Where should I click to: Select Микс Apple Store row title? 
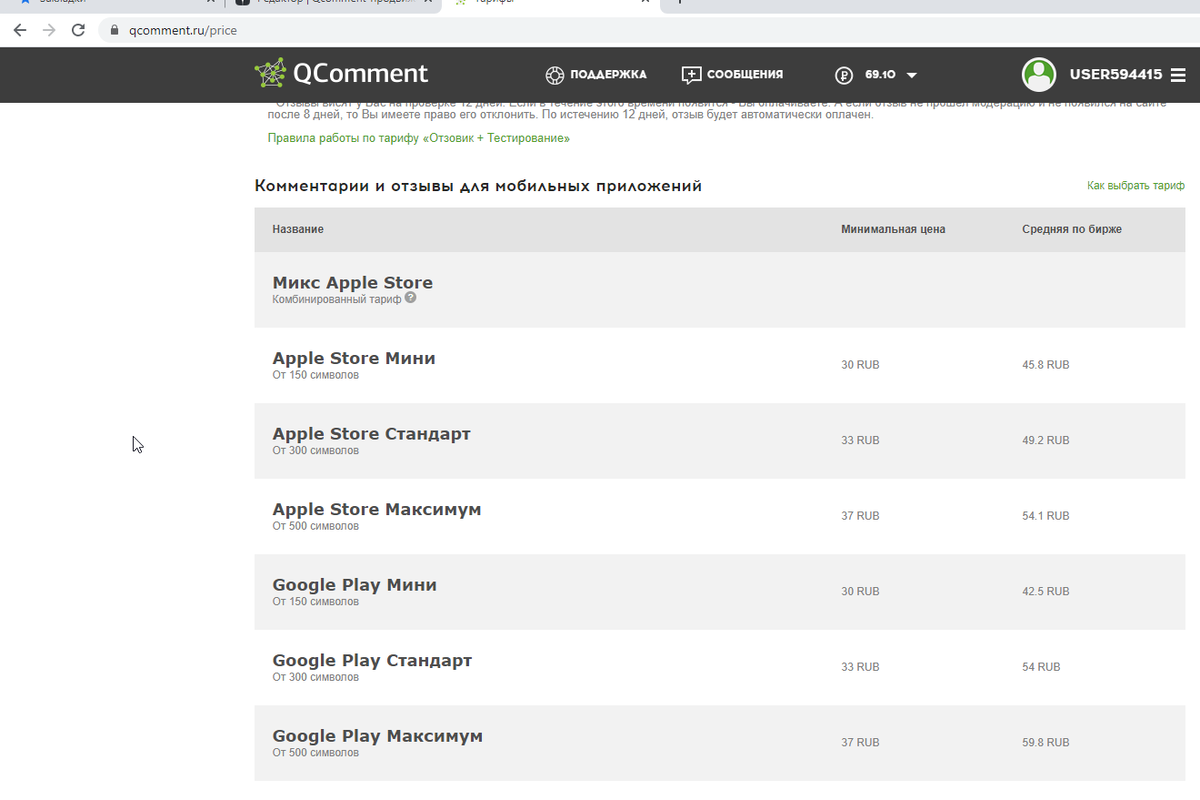pos(352,283)
